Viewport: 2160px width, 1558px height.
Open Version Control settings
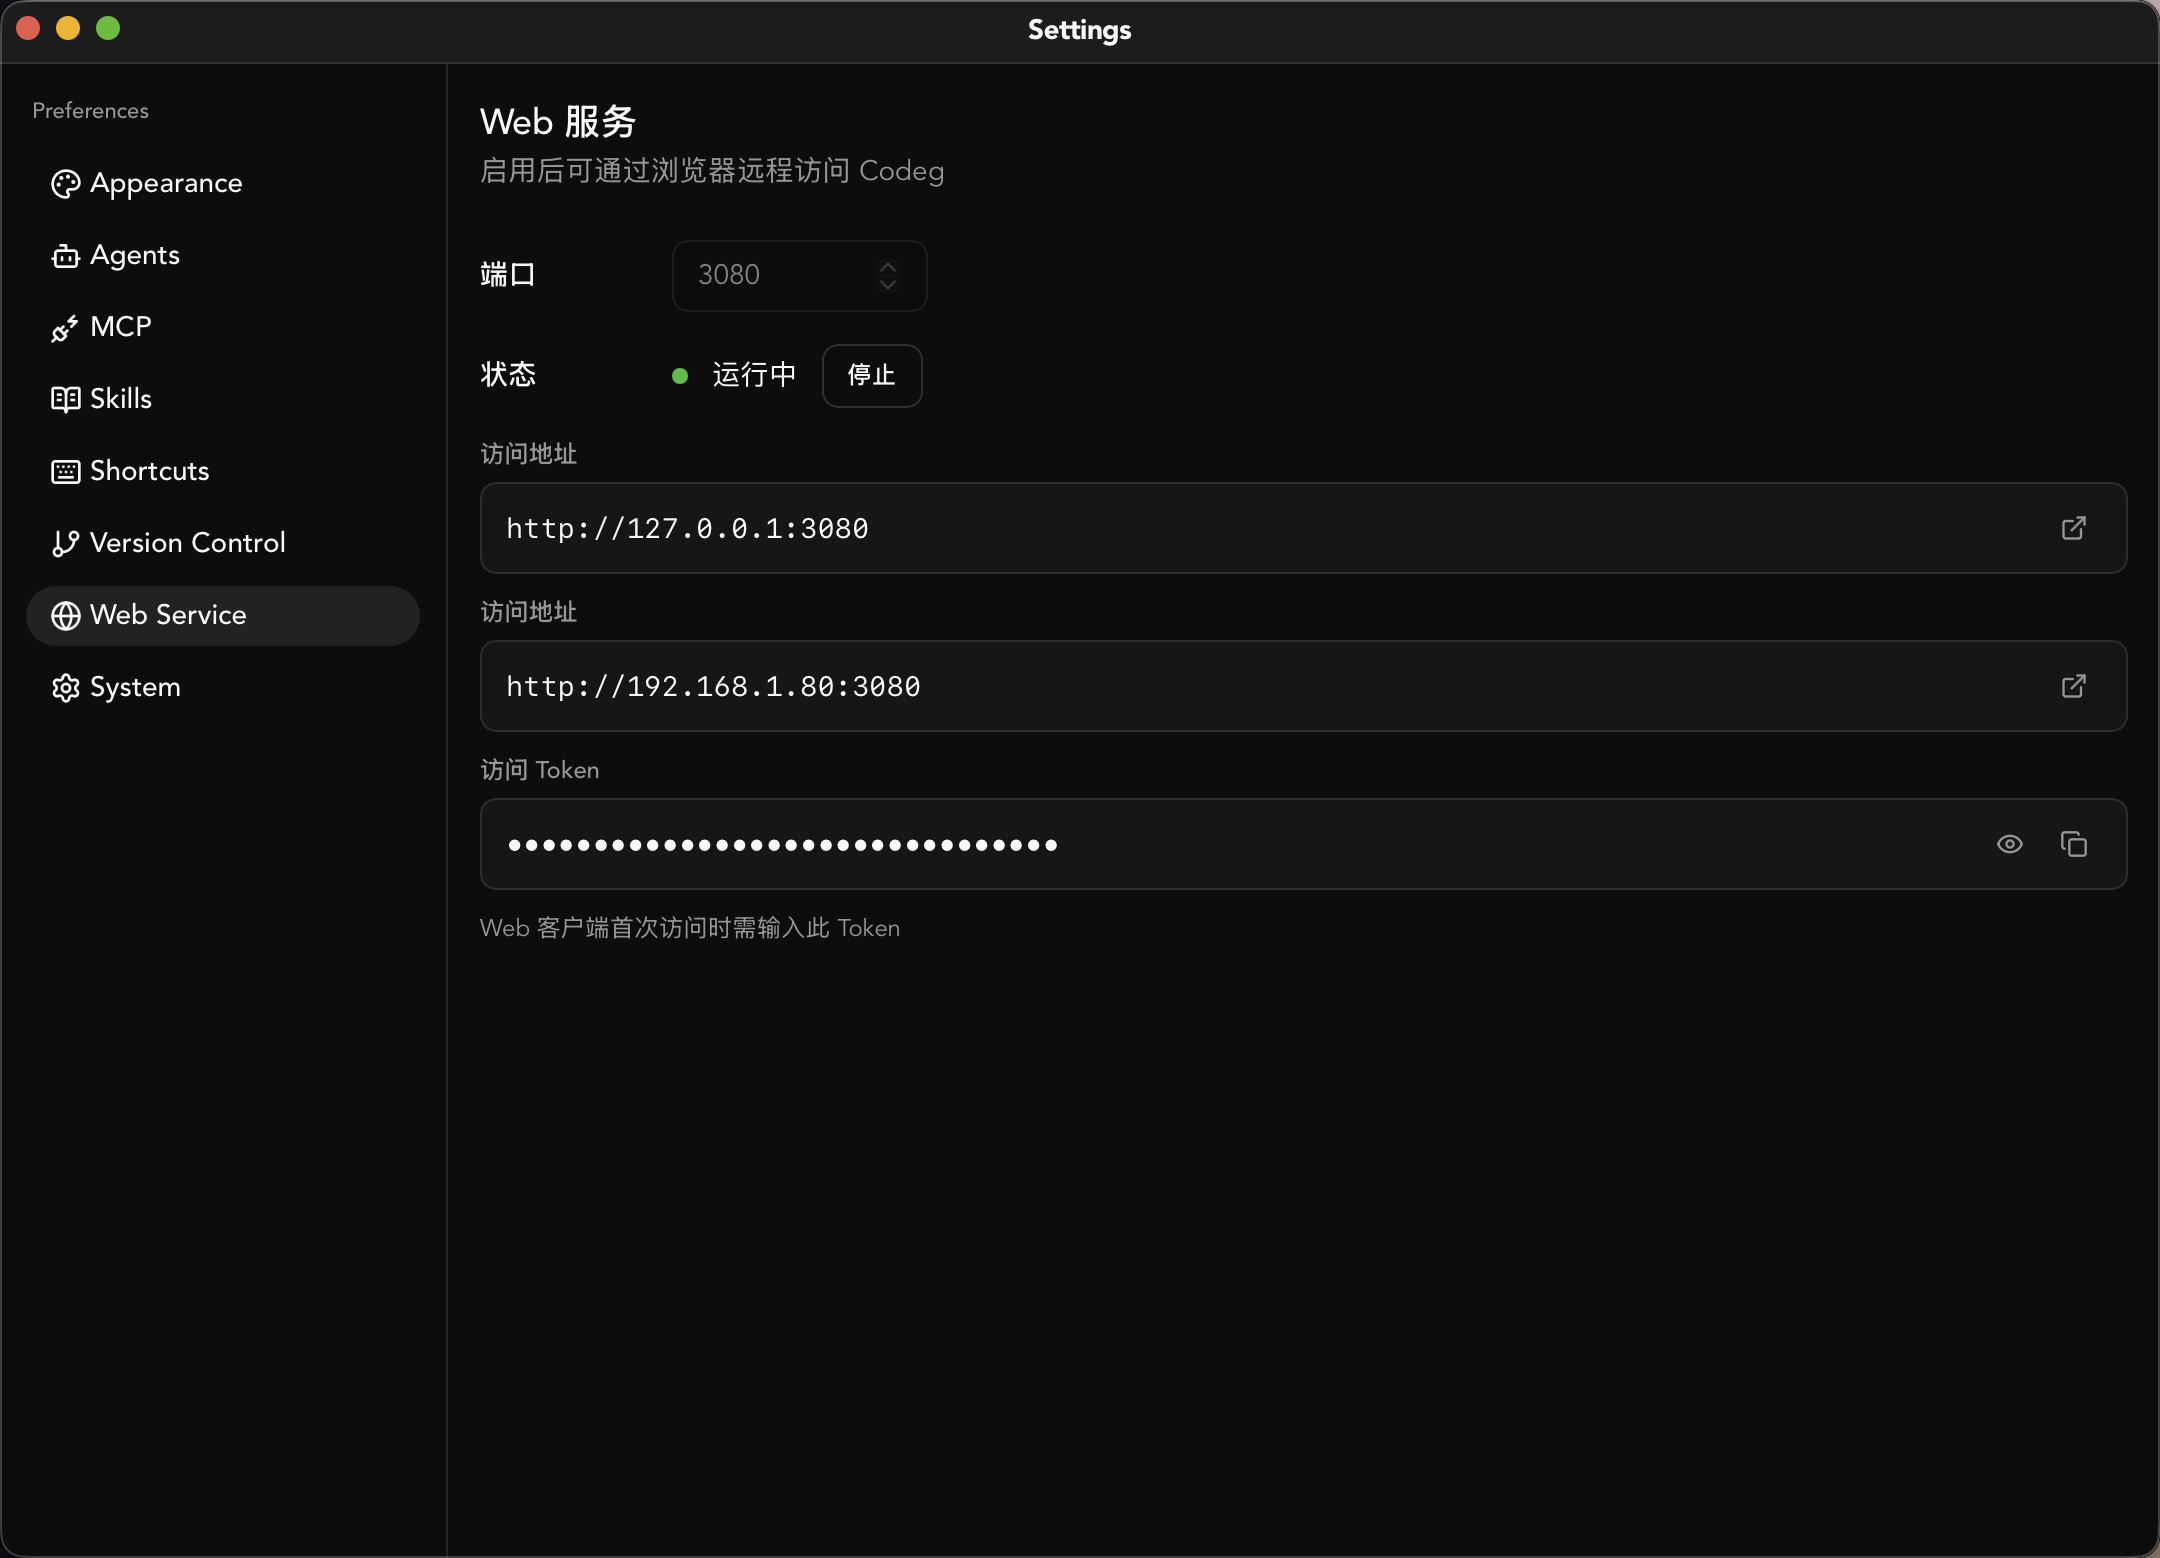tap(222, 544)
